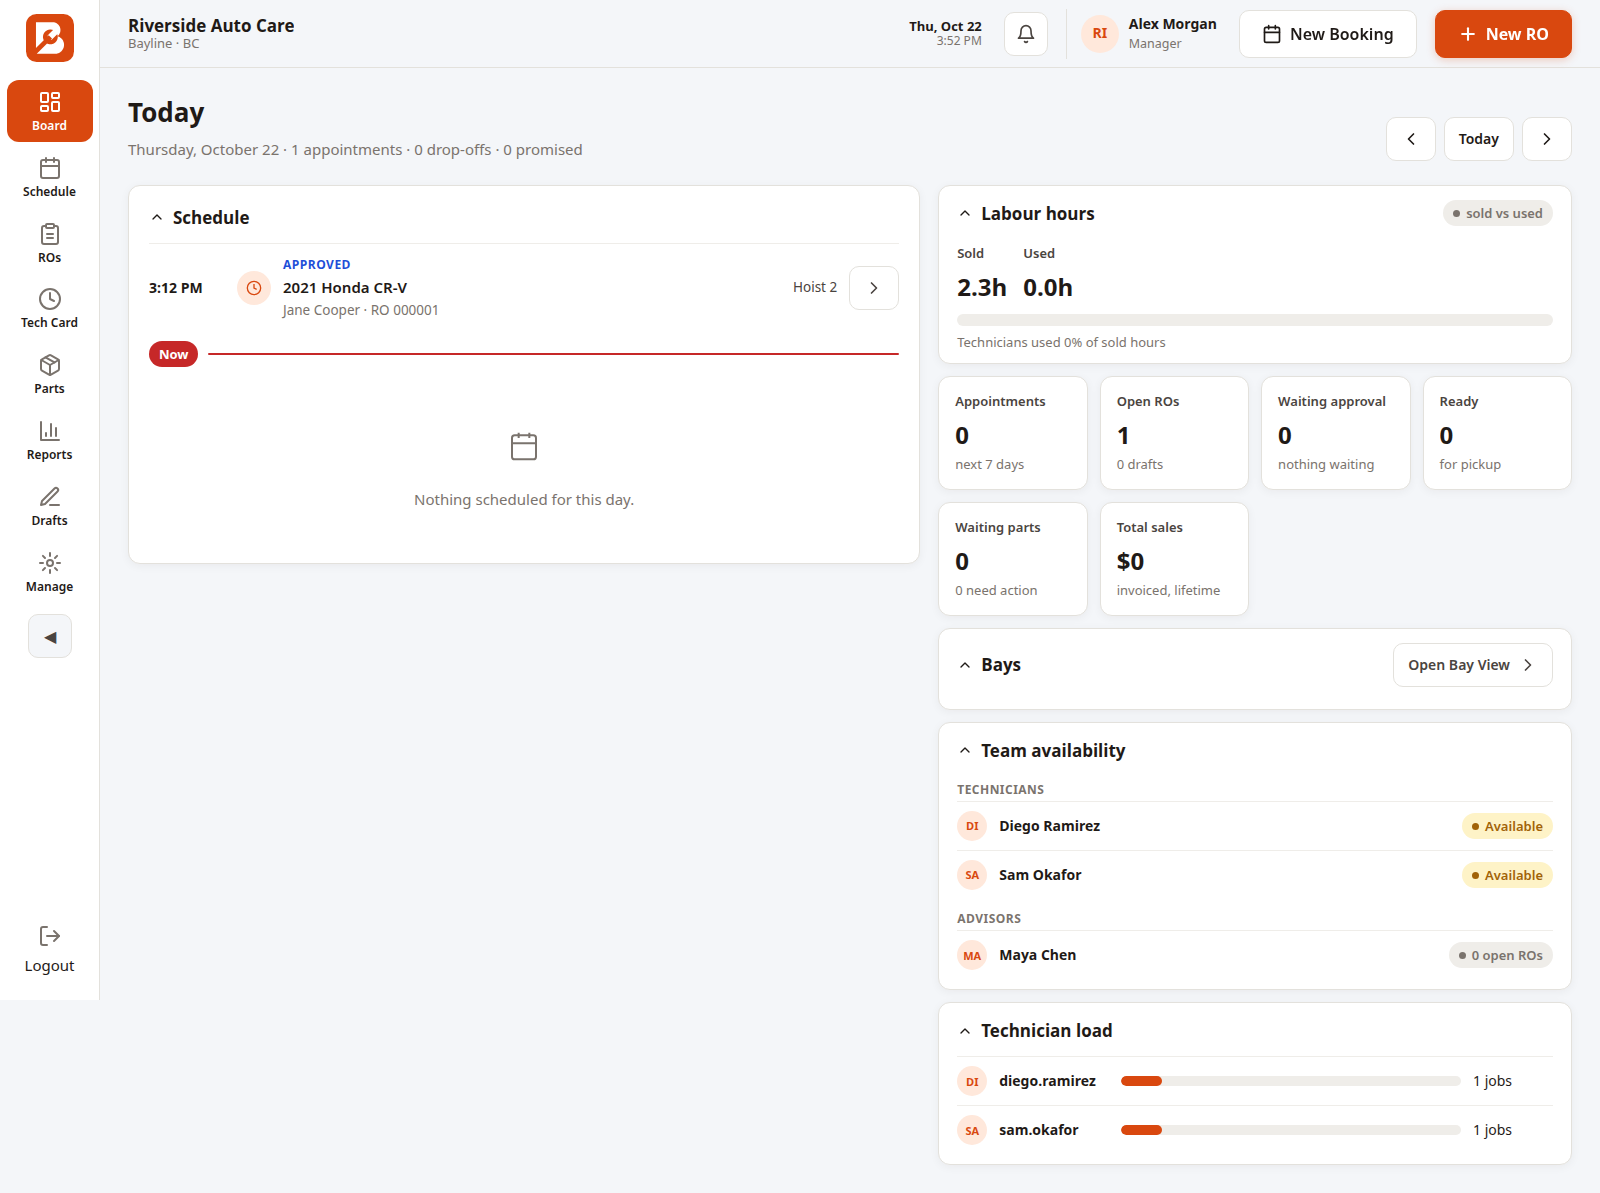This screenshot has height=1193, width=1600.
Task: Click the sold vs used badge
Action: [x=1498, y=213]
